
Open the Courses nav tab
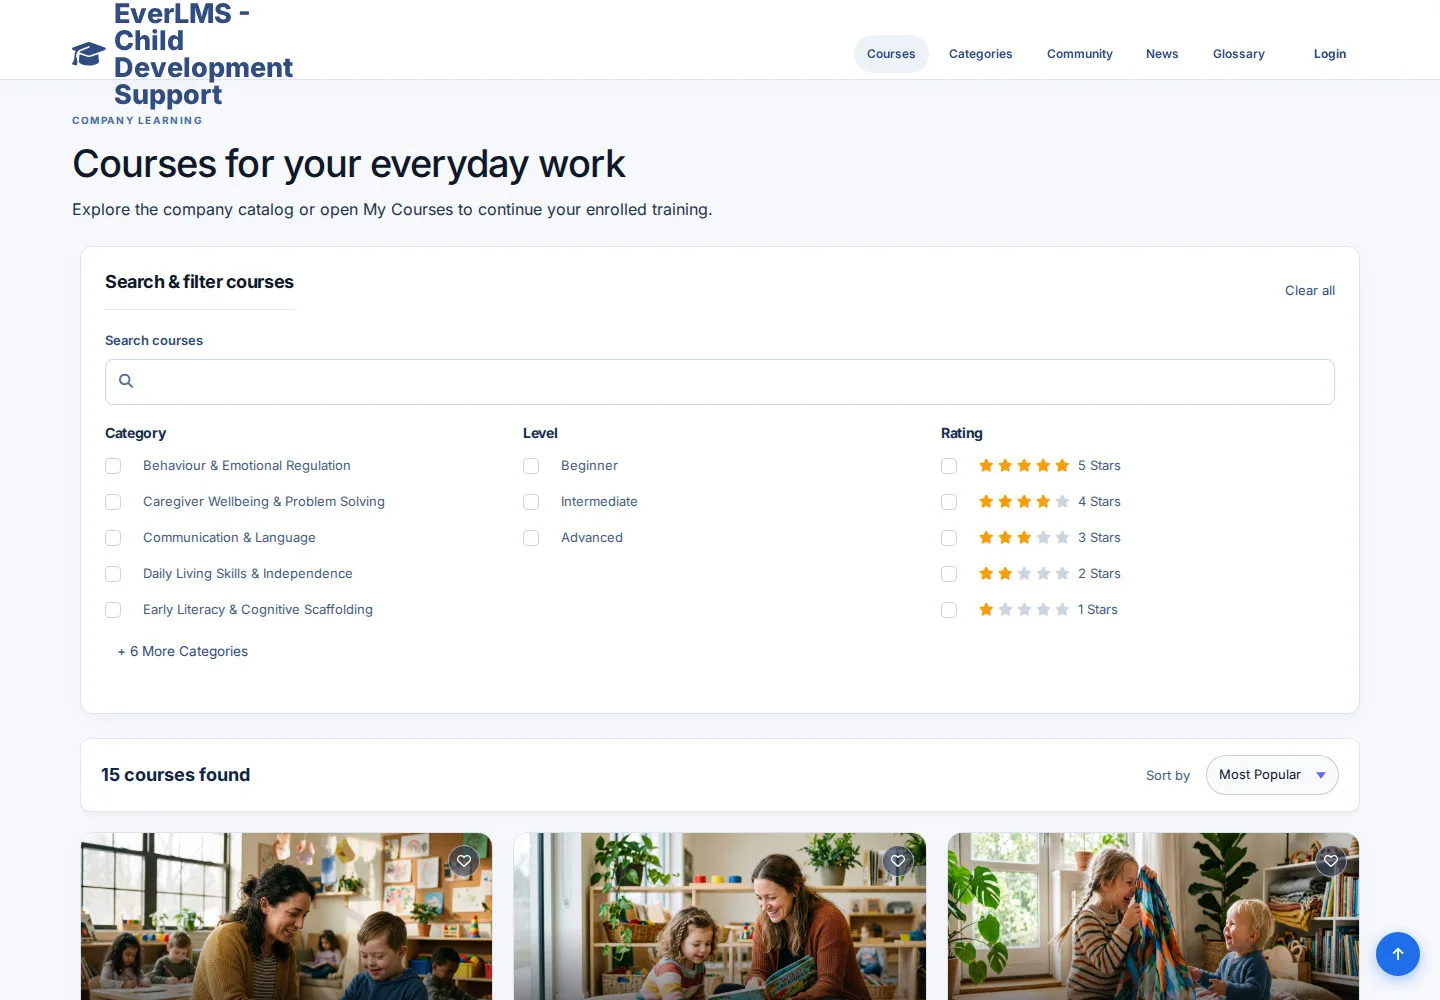pos(891,54)
